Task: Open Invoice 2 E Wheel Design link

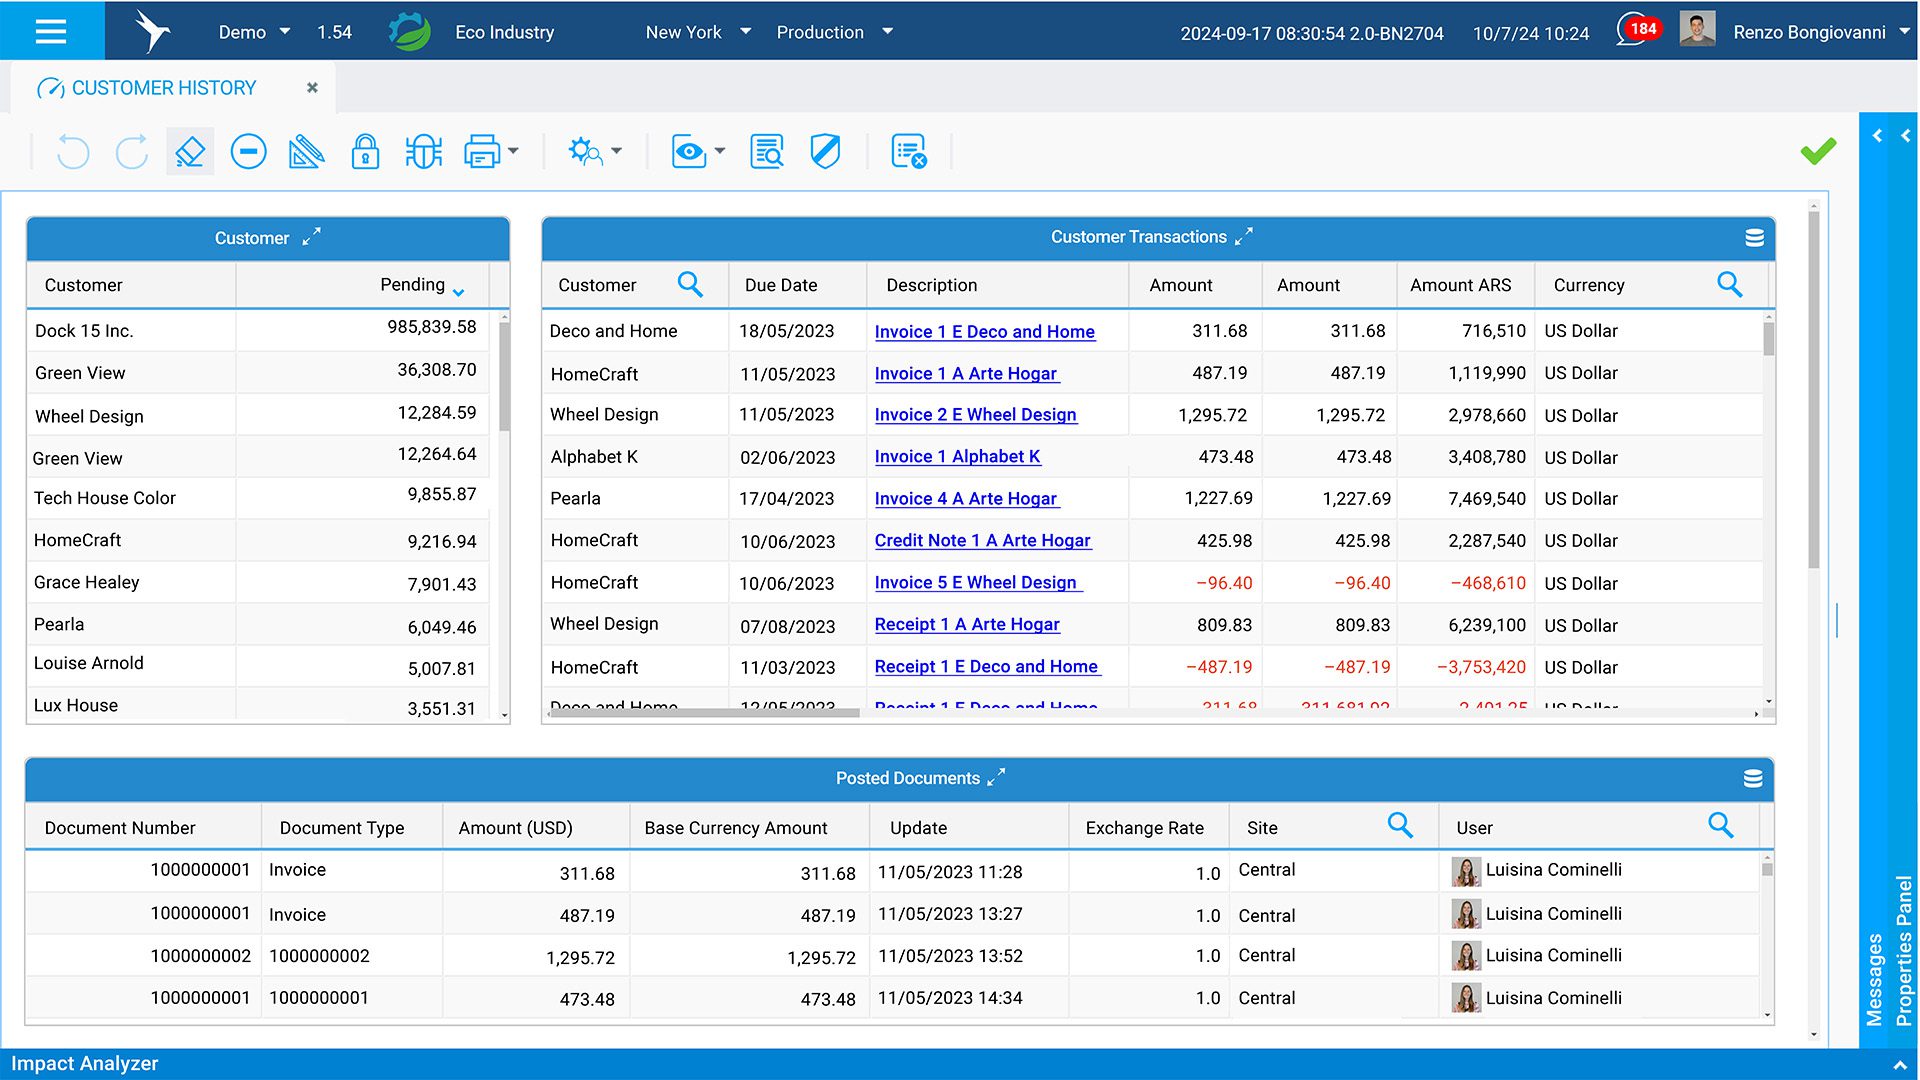Action: (975, 414)
